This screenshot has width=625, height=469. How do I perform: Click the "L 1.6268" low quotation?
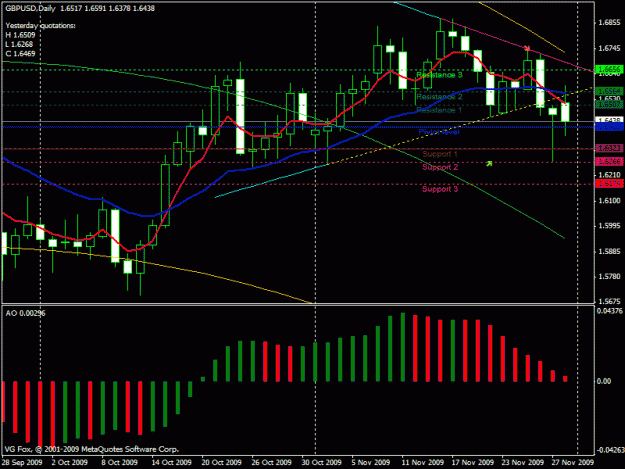(19, 44)
